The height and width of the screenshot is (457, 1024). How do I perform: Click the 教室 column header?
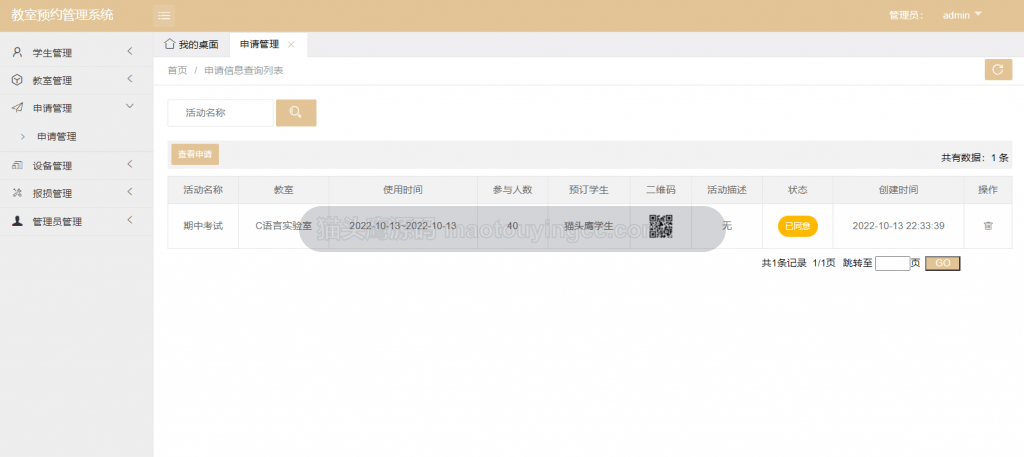pos(283,190)
